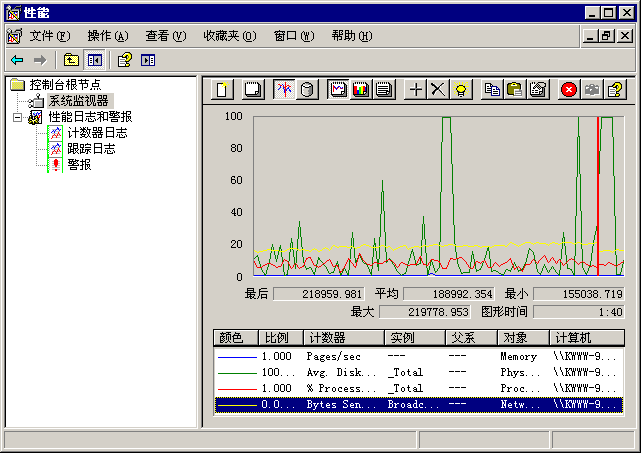Delete selected counter with X icon
Screen dimensions: 641x453
click(x=438, y=90)
